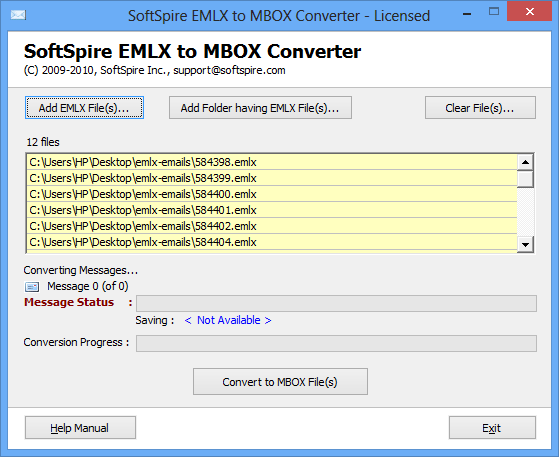
Task: Minimize the converter window
Action: click(x=467, y=14)
